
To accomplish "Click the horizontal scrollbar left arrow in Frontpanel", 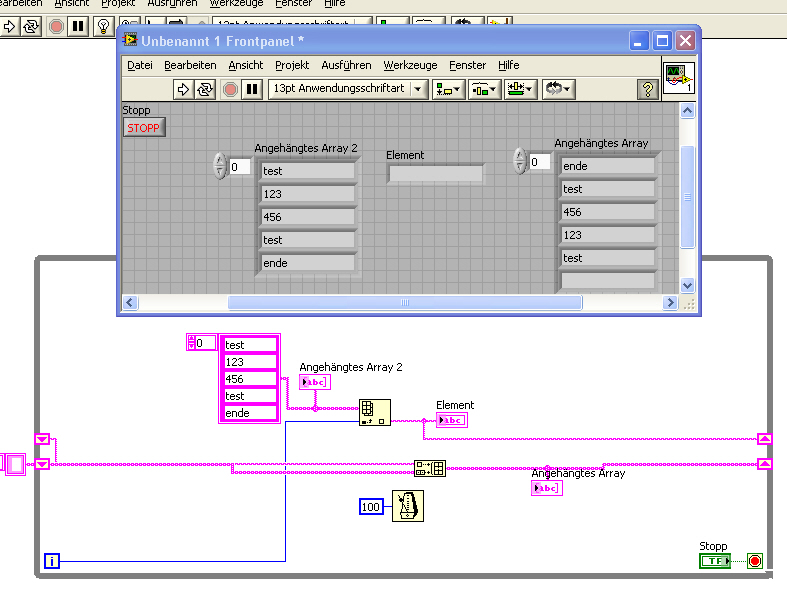I will point(130,302).
